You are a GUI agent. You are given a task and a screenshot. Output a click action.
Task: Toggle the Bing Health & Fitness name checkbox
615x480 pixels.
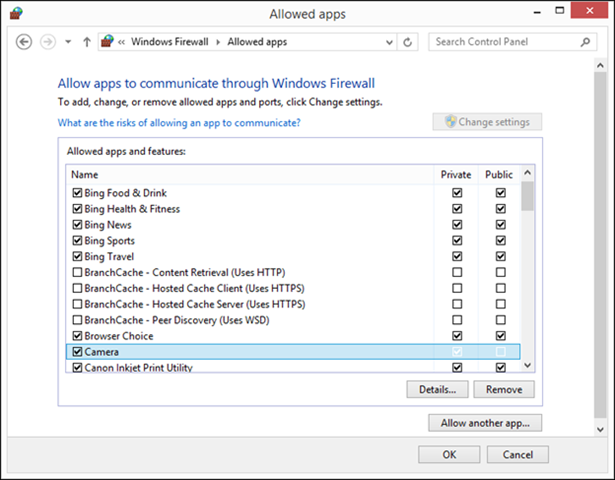point(77,209)
